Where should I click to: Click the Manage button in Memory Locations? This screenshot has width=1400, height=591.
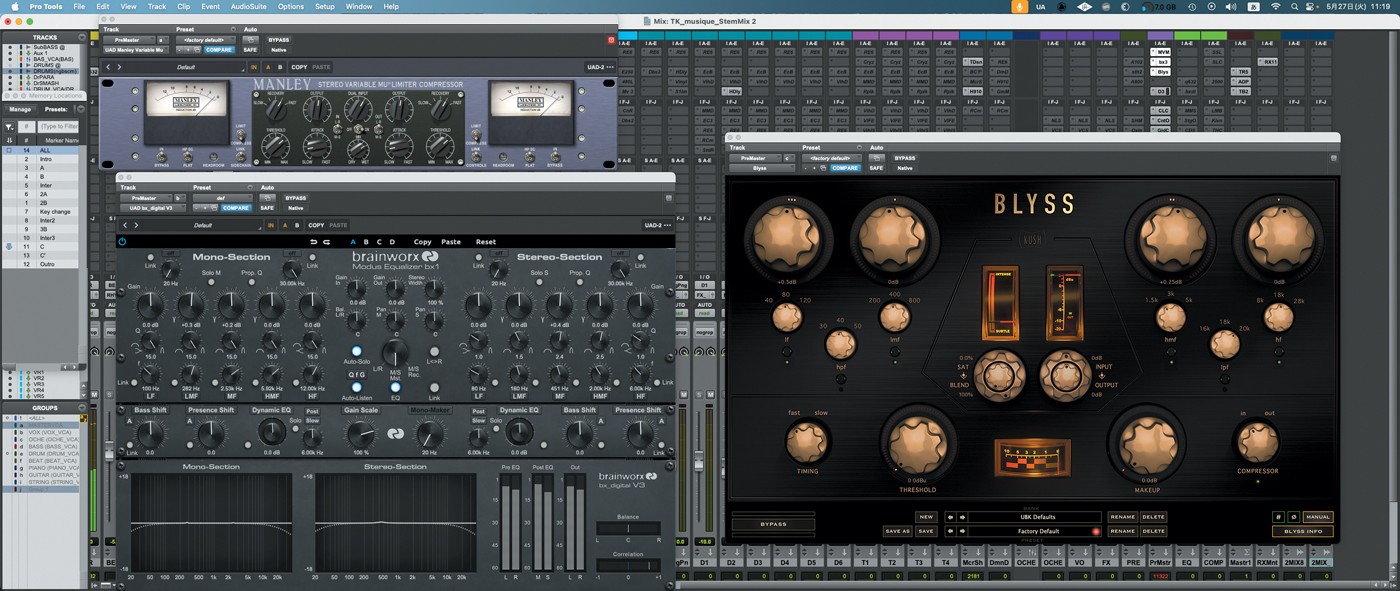tap(20, 109)
